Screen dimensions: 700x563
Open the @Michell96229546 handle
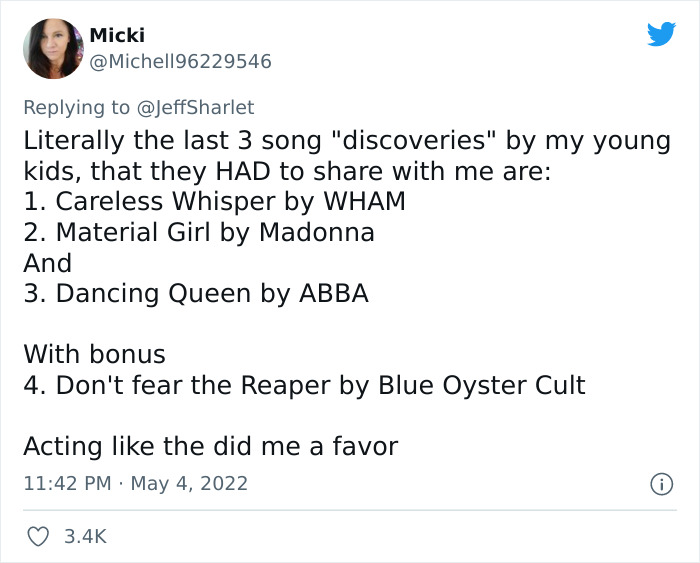180,62
